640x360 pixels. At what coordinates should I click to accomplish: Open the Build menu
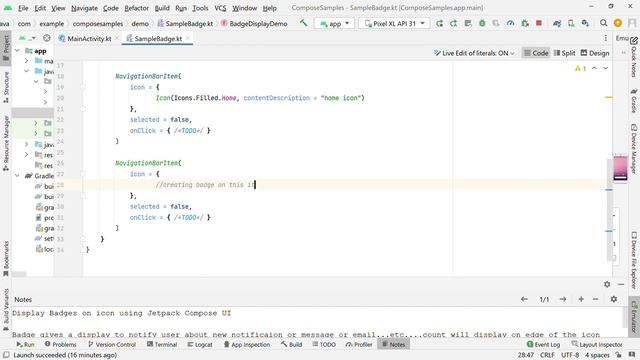click(162, 8)
